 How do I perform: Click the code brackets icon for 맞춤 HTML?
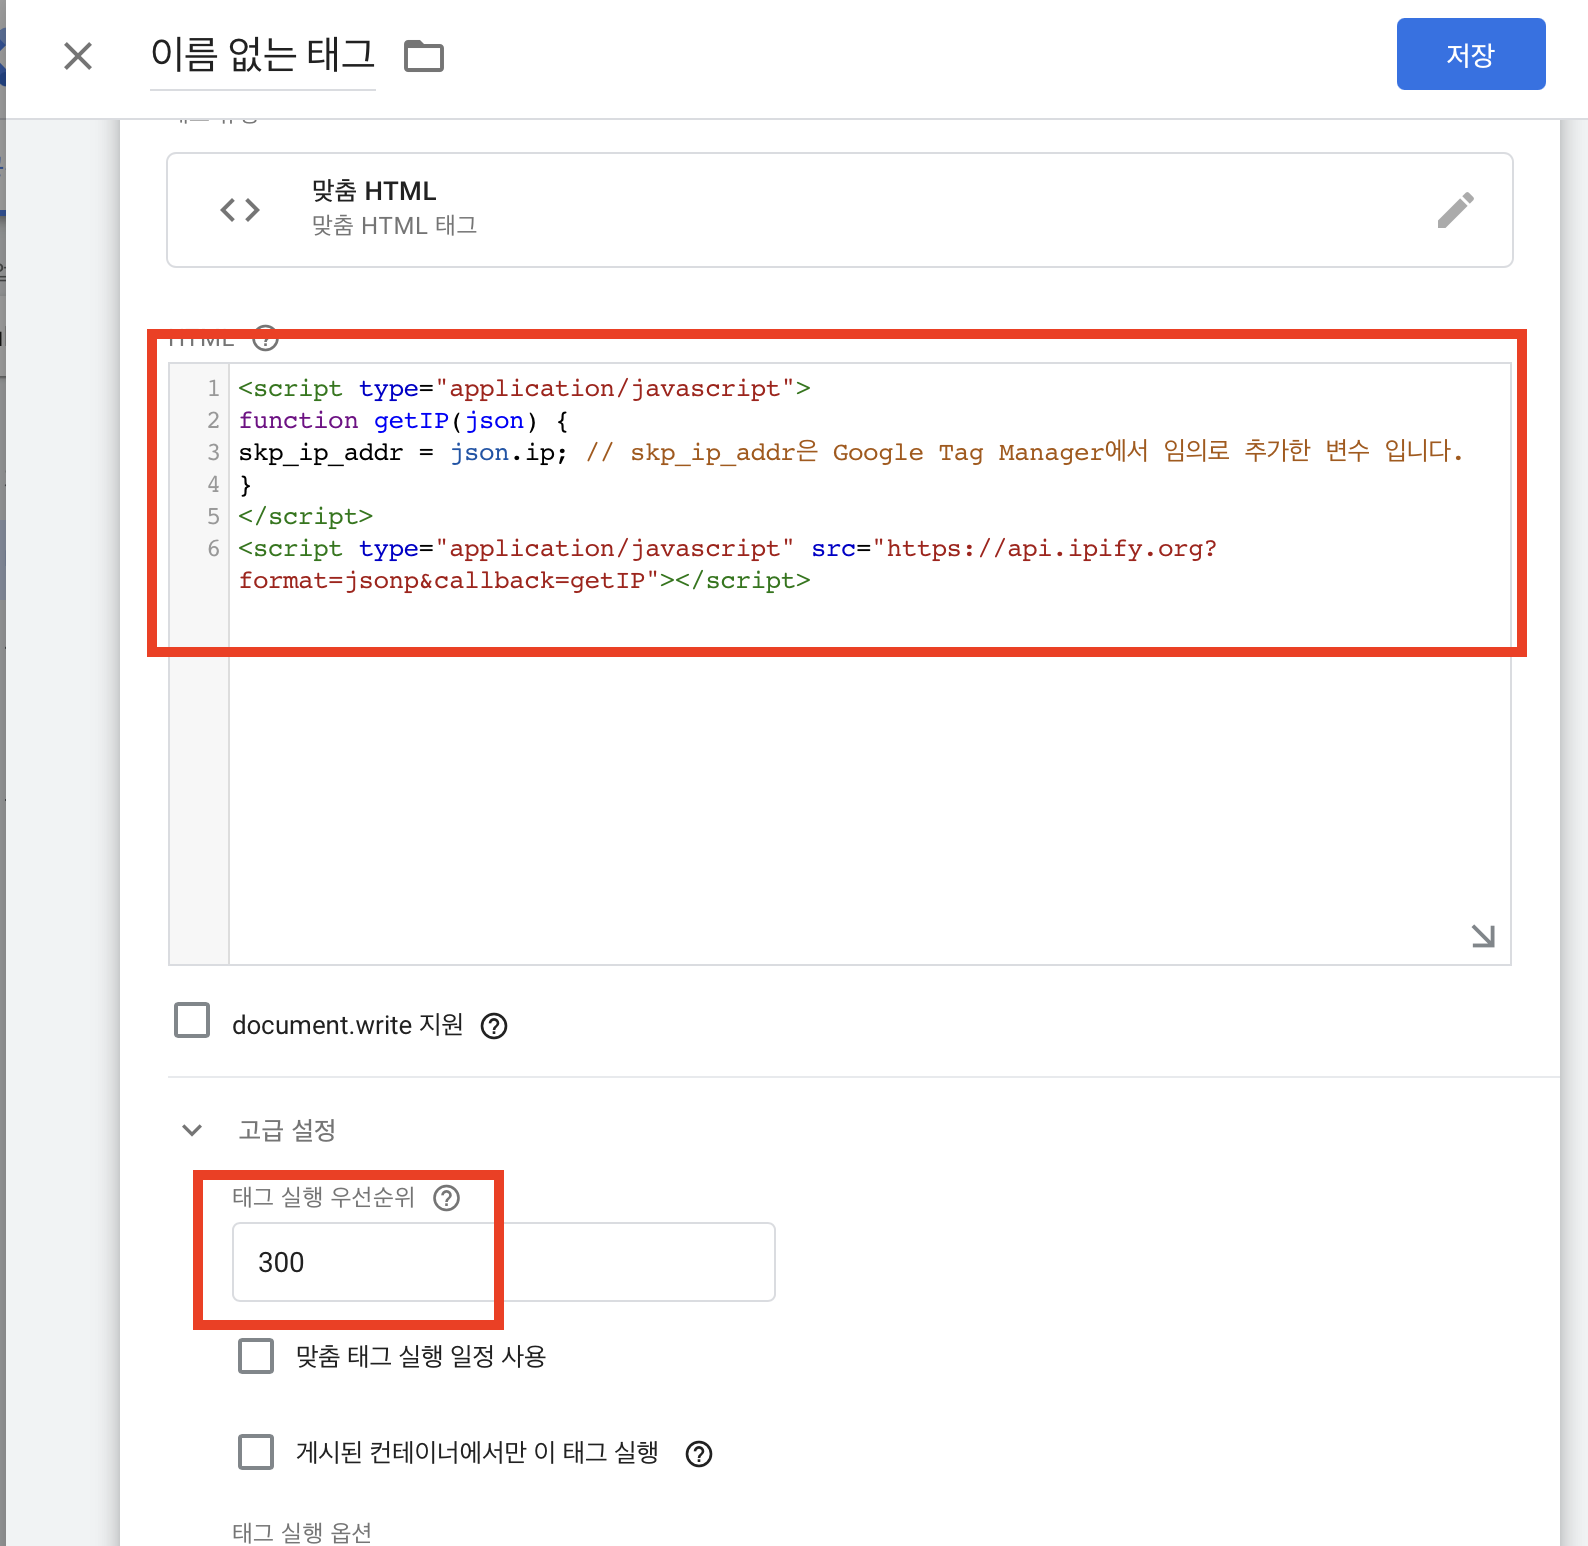(240, 210)
